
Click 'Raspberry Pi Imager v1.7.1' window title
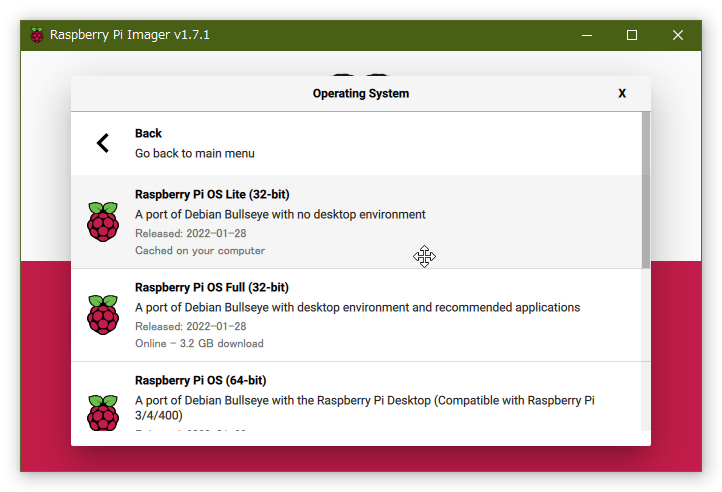coord(129,35)
